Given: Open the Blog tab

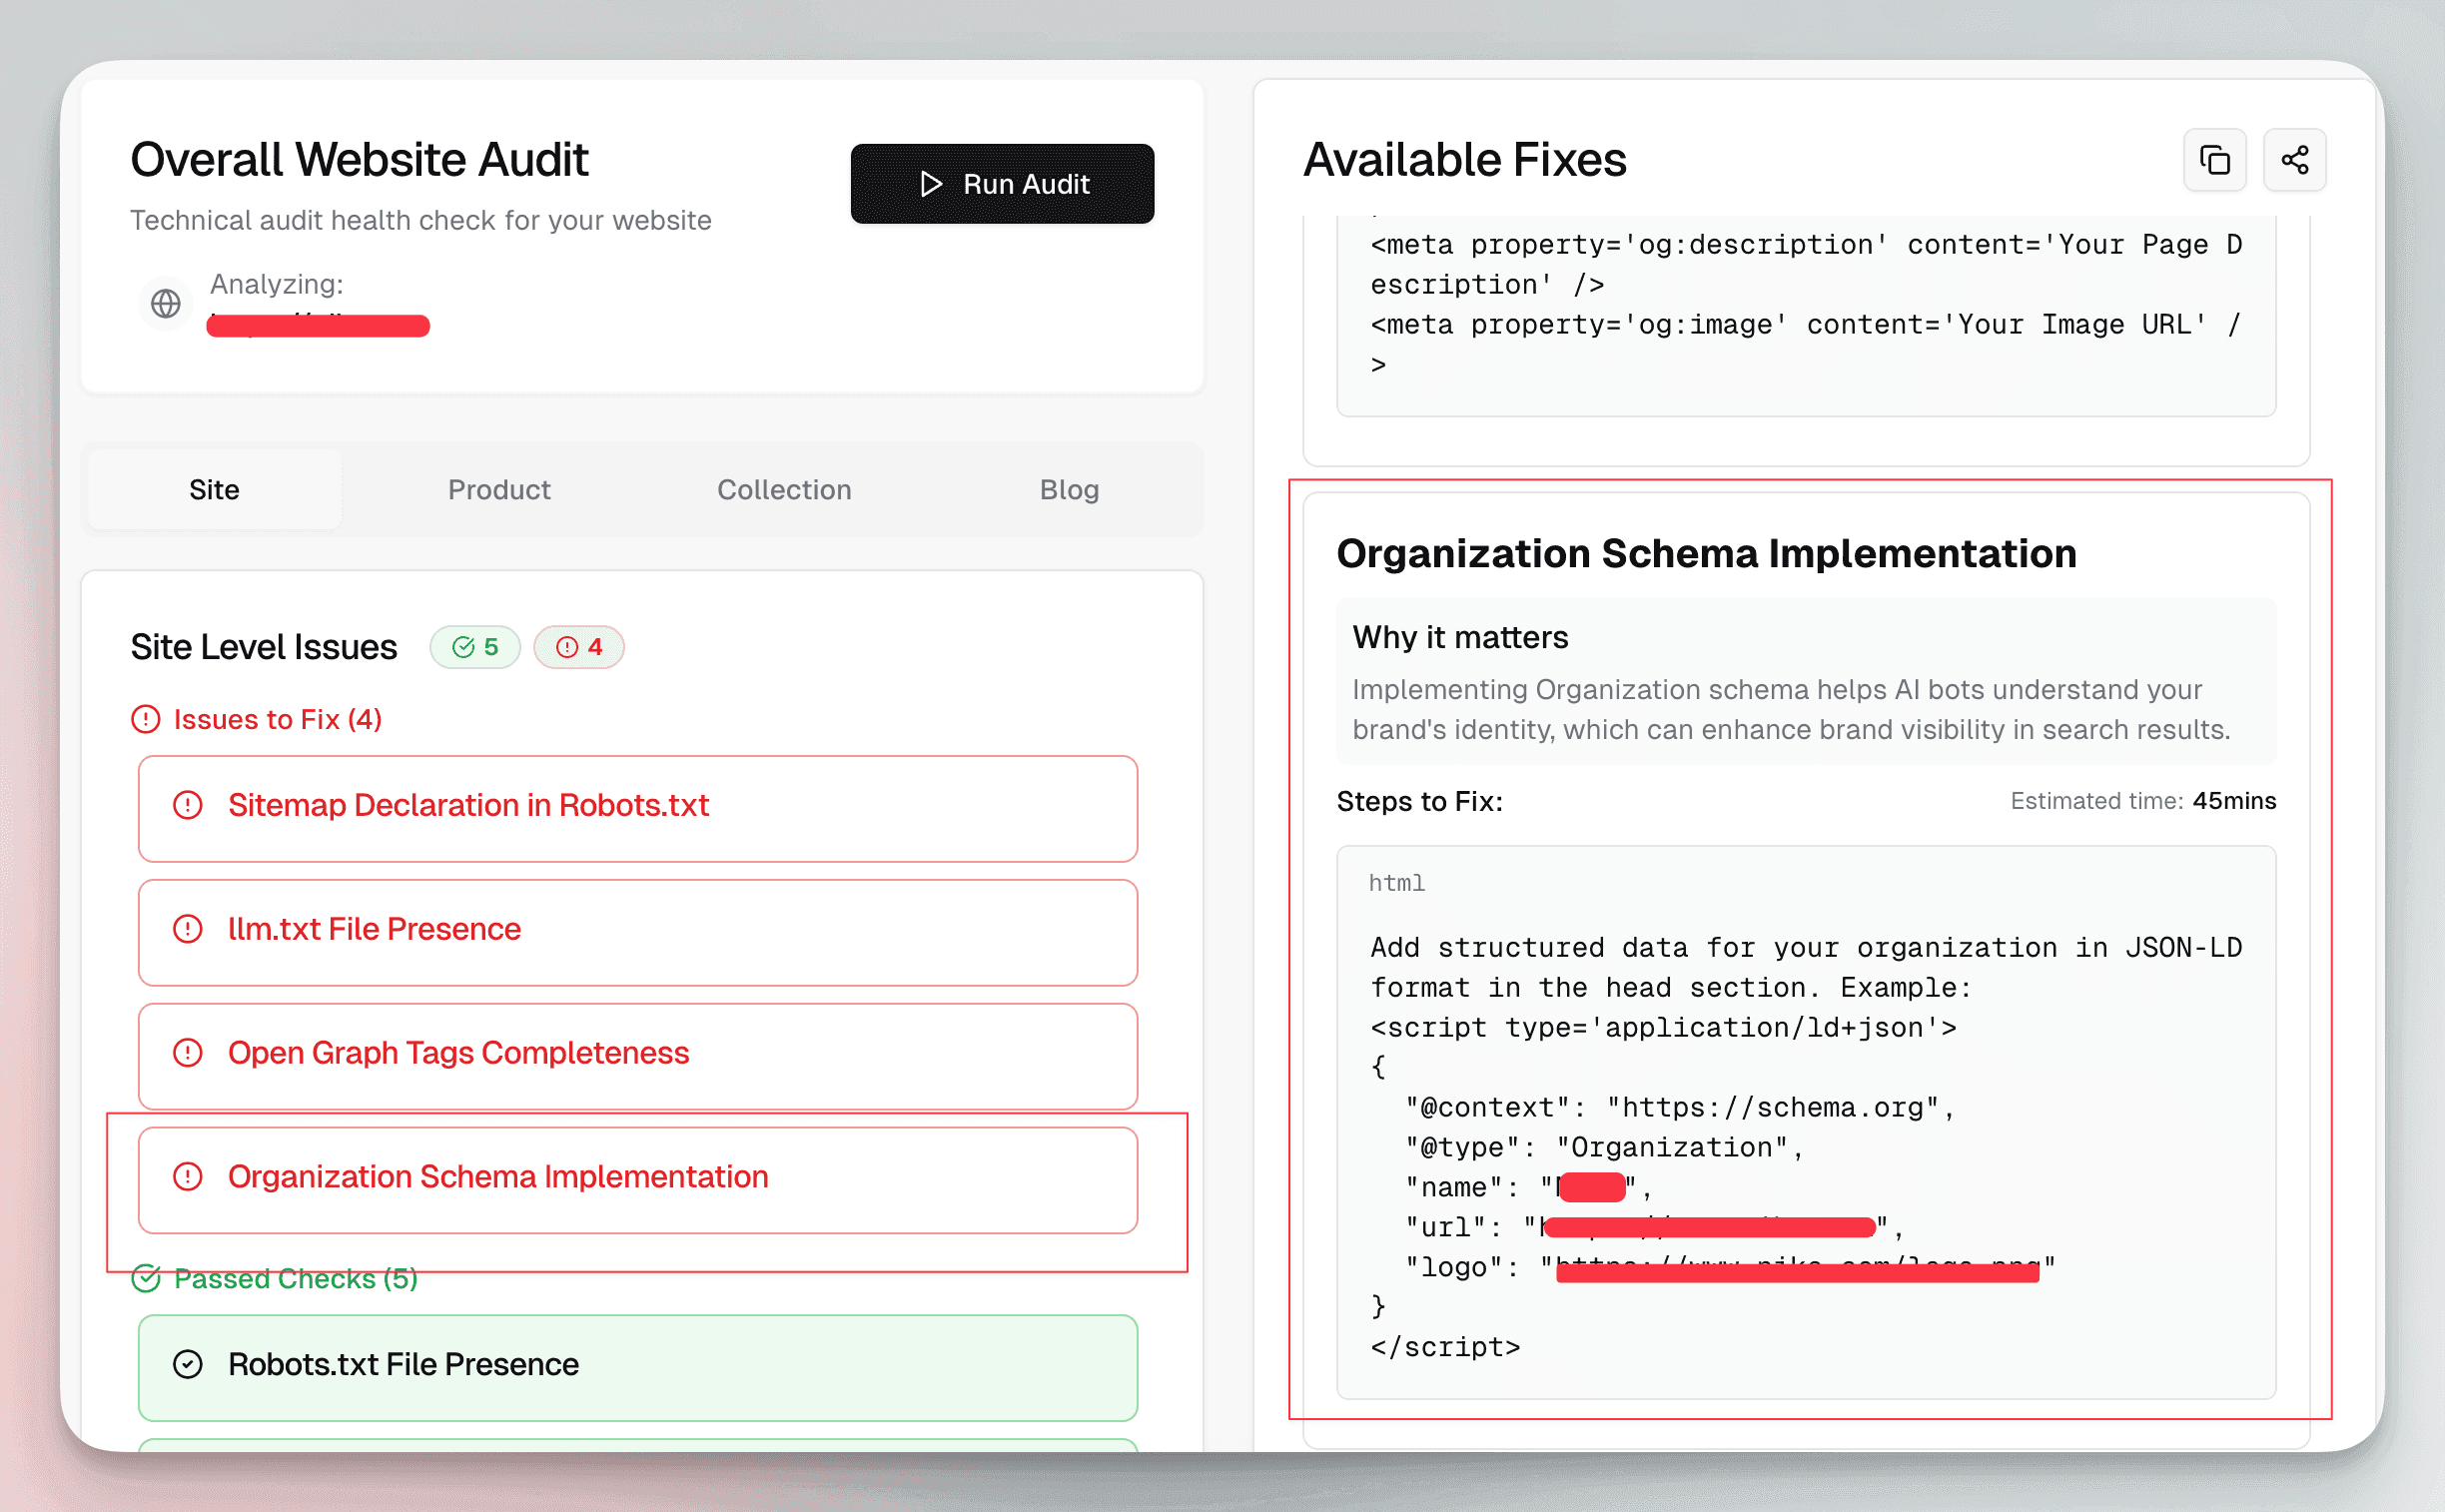Looking at the screenshot, I should 1069,489.
